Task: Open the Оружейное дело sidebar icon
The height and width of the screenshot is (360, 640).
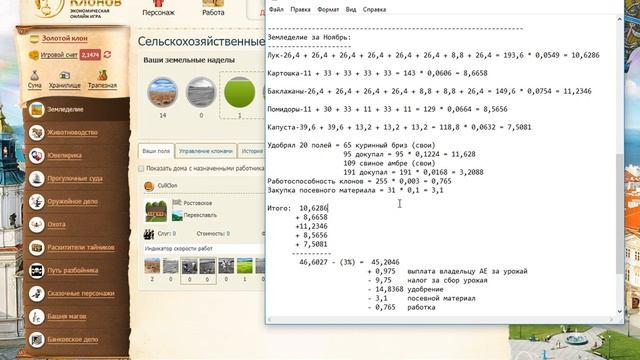Action: click(36, 202)
